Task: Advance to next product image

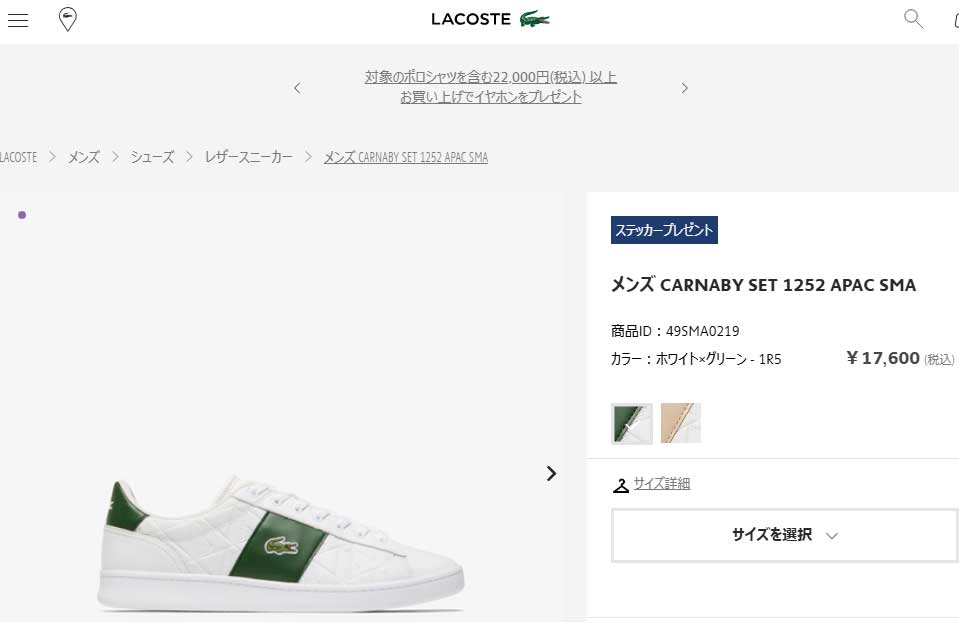Action: [x=551, y=473]
